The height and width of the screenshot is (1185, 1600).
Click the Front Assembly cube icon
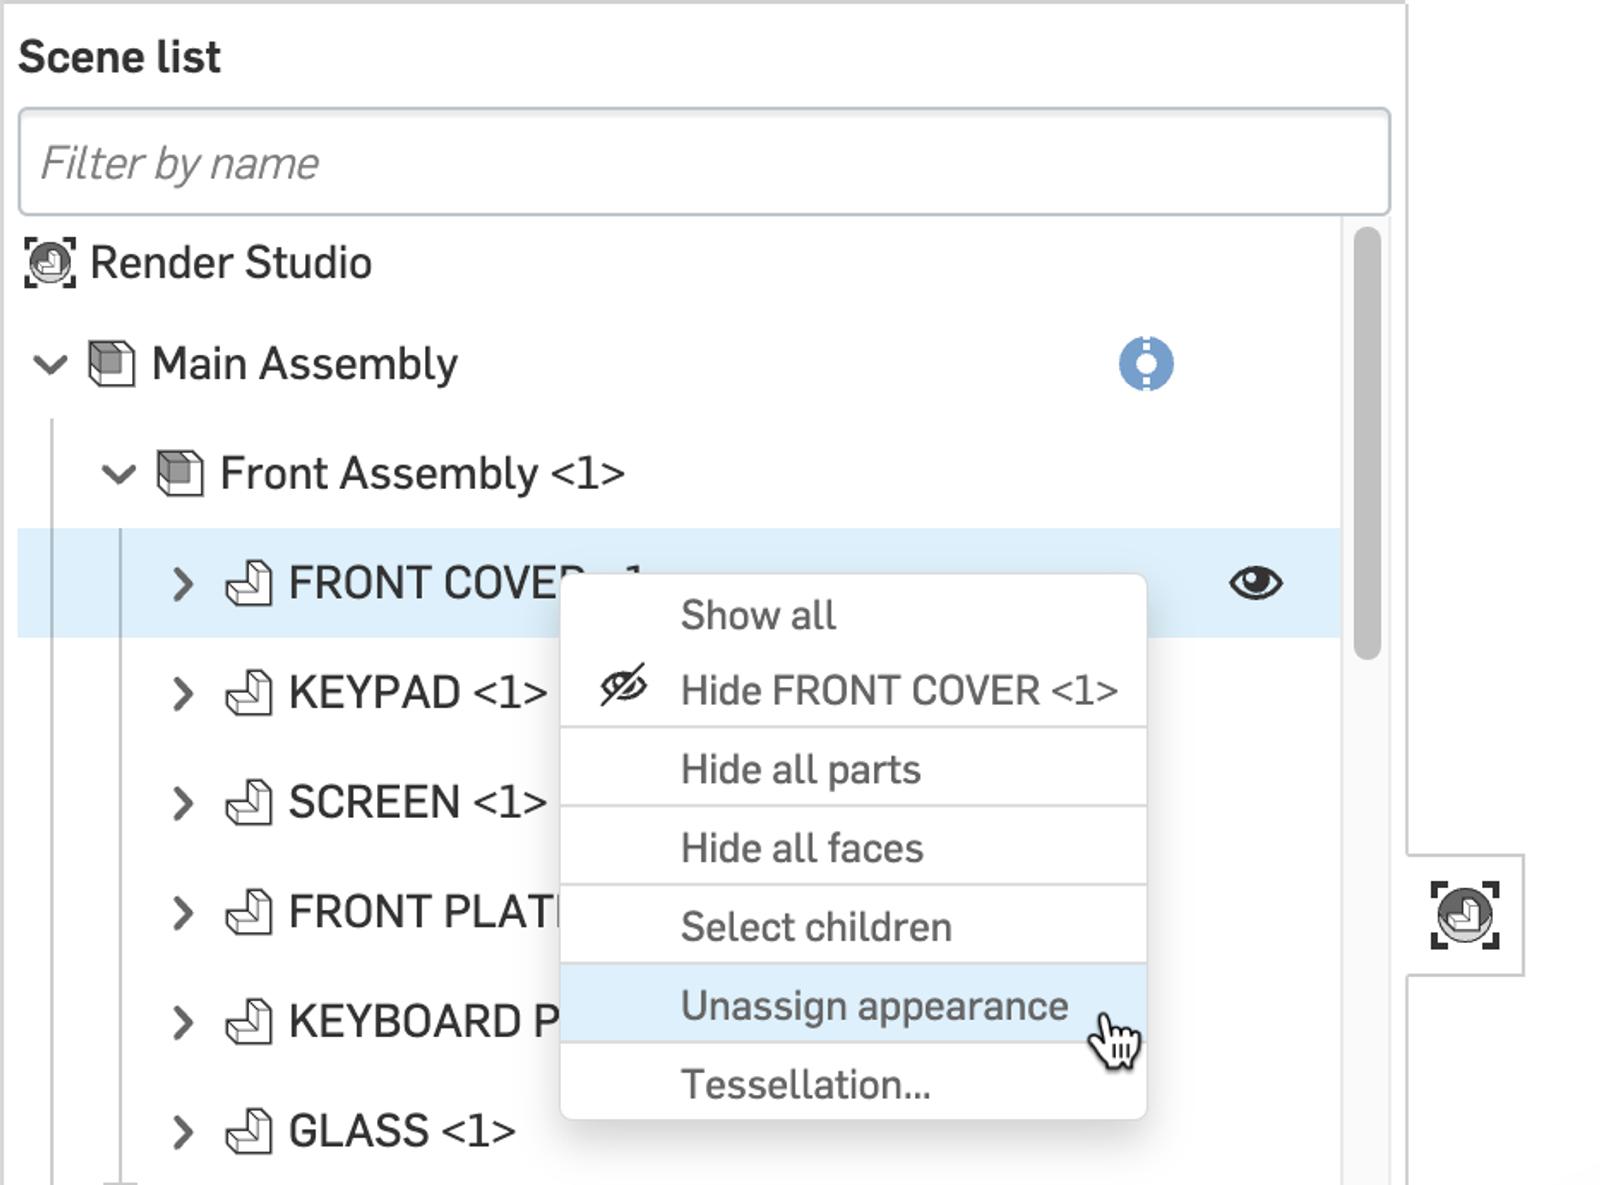(180, 473)
